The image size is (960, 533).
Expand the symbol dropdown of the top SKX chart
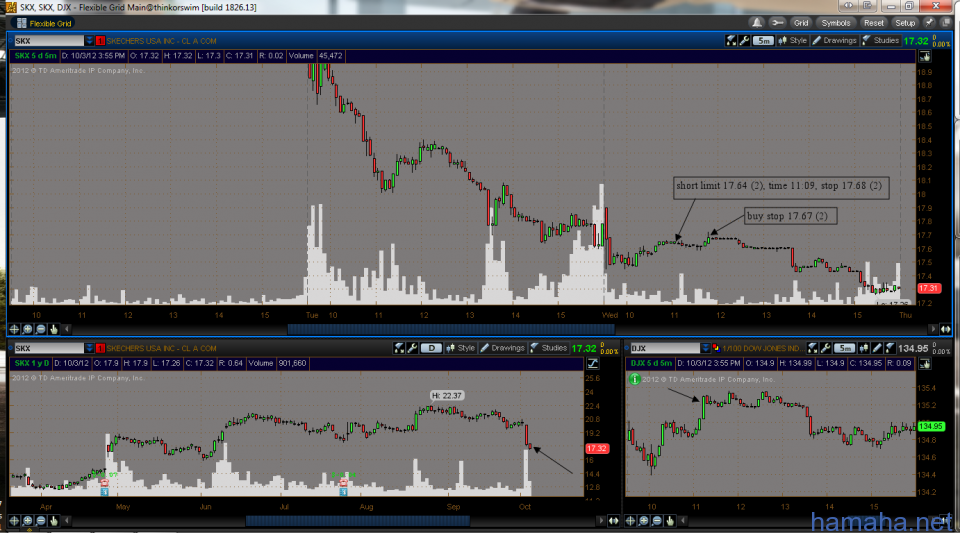tap(89, 41)
